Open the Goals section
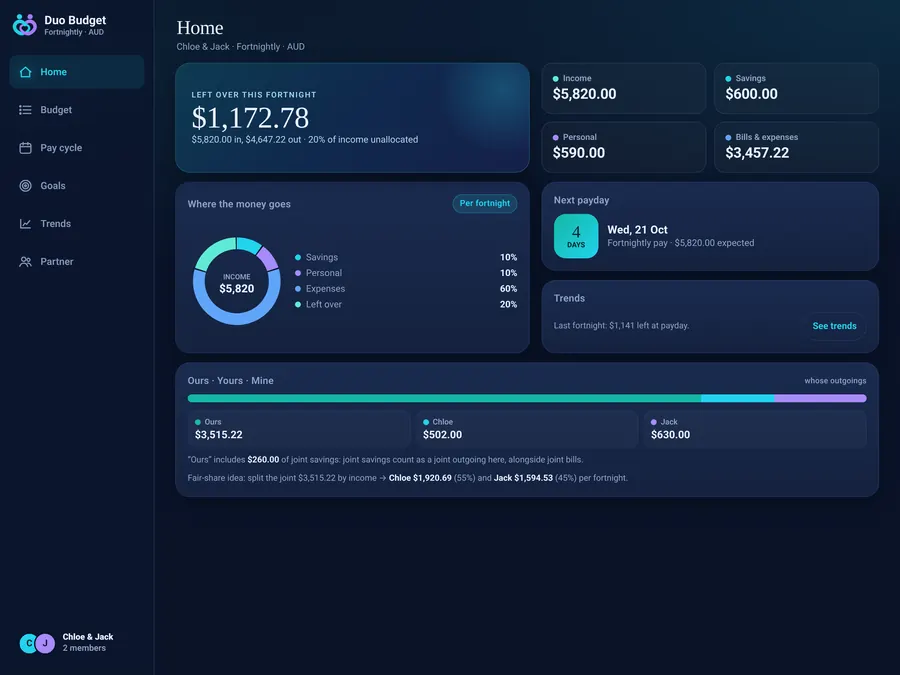The height and width of the screenshot is (675, 900). [77, 185]
